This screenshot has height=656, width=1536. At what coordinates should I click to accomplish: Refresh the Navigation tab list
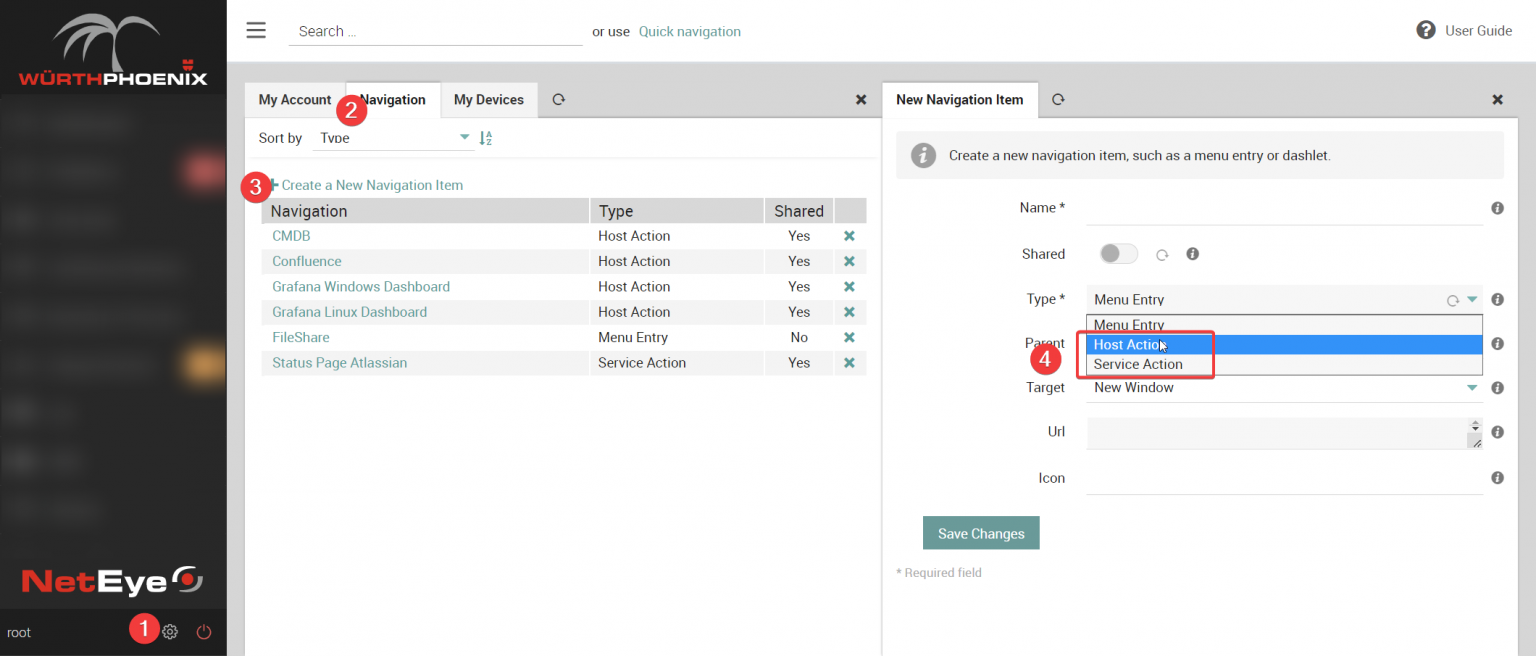tap(558, 99)
